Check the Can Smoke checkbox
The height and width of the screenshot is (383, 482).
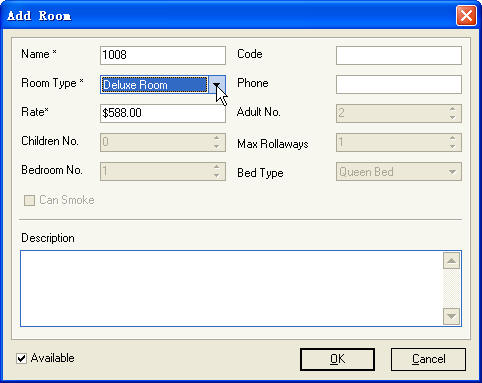pos(29,200)
